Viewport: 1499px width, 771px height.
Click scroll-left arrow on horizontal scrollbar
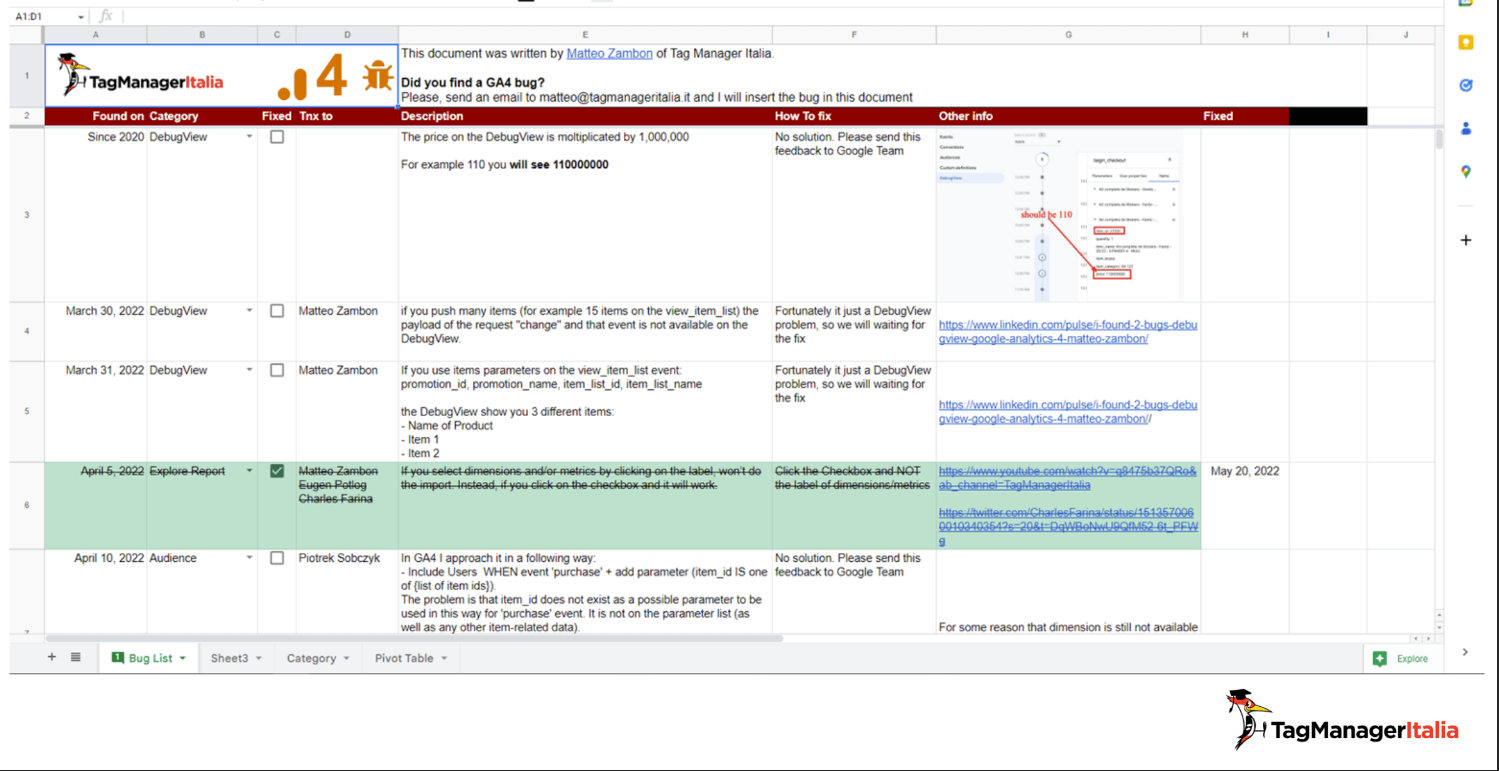pyautogui.click(x=1416, y=638)
